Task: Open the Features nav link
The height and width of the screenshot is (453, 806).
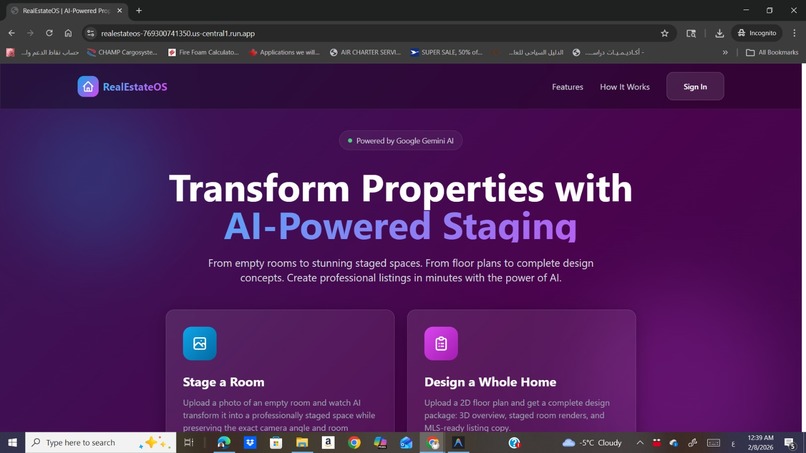Action: click(x=567, y=87)
